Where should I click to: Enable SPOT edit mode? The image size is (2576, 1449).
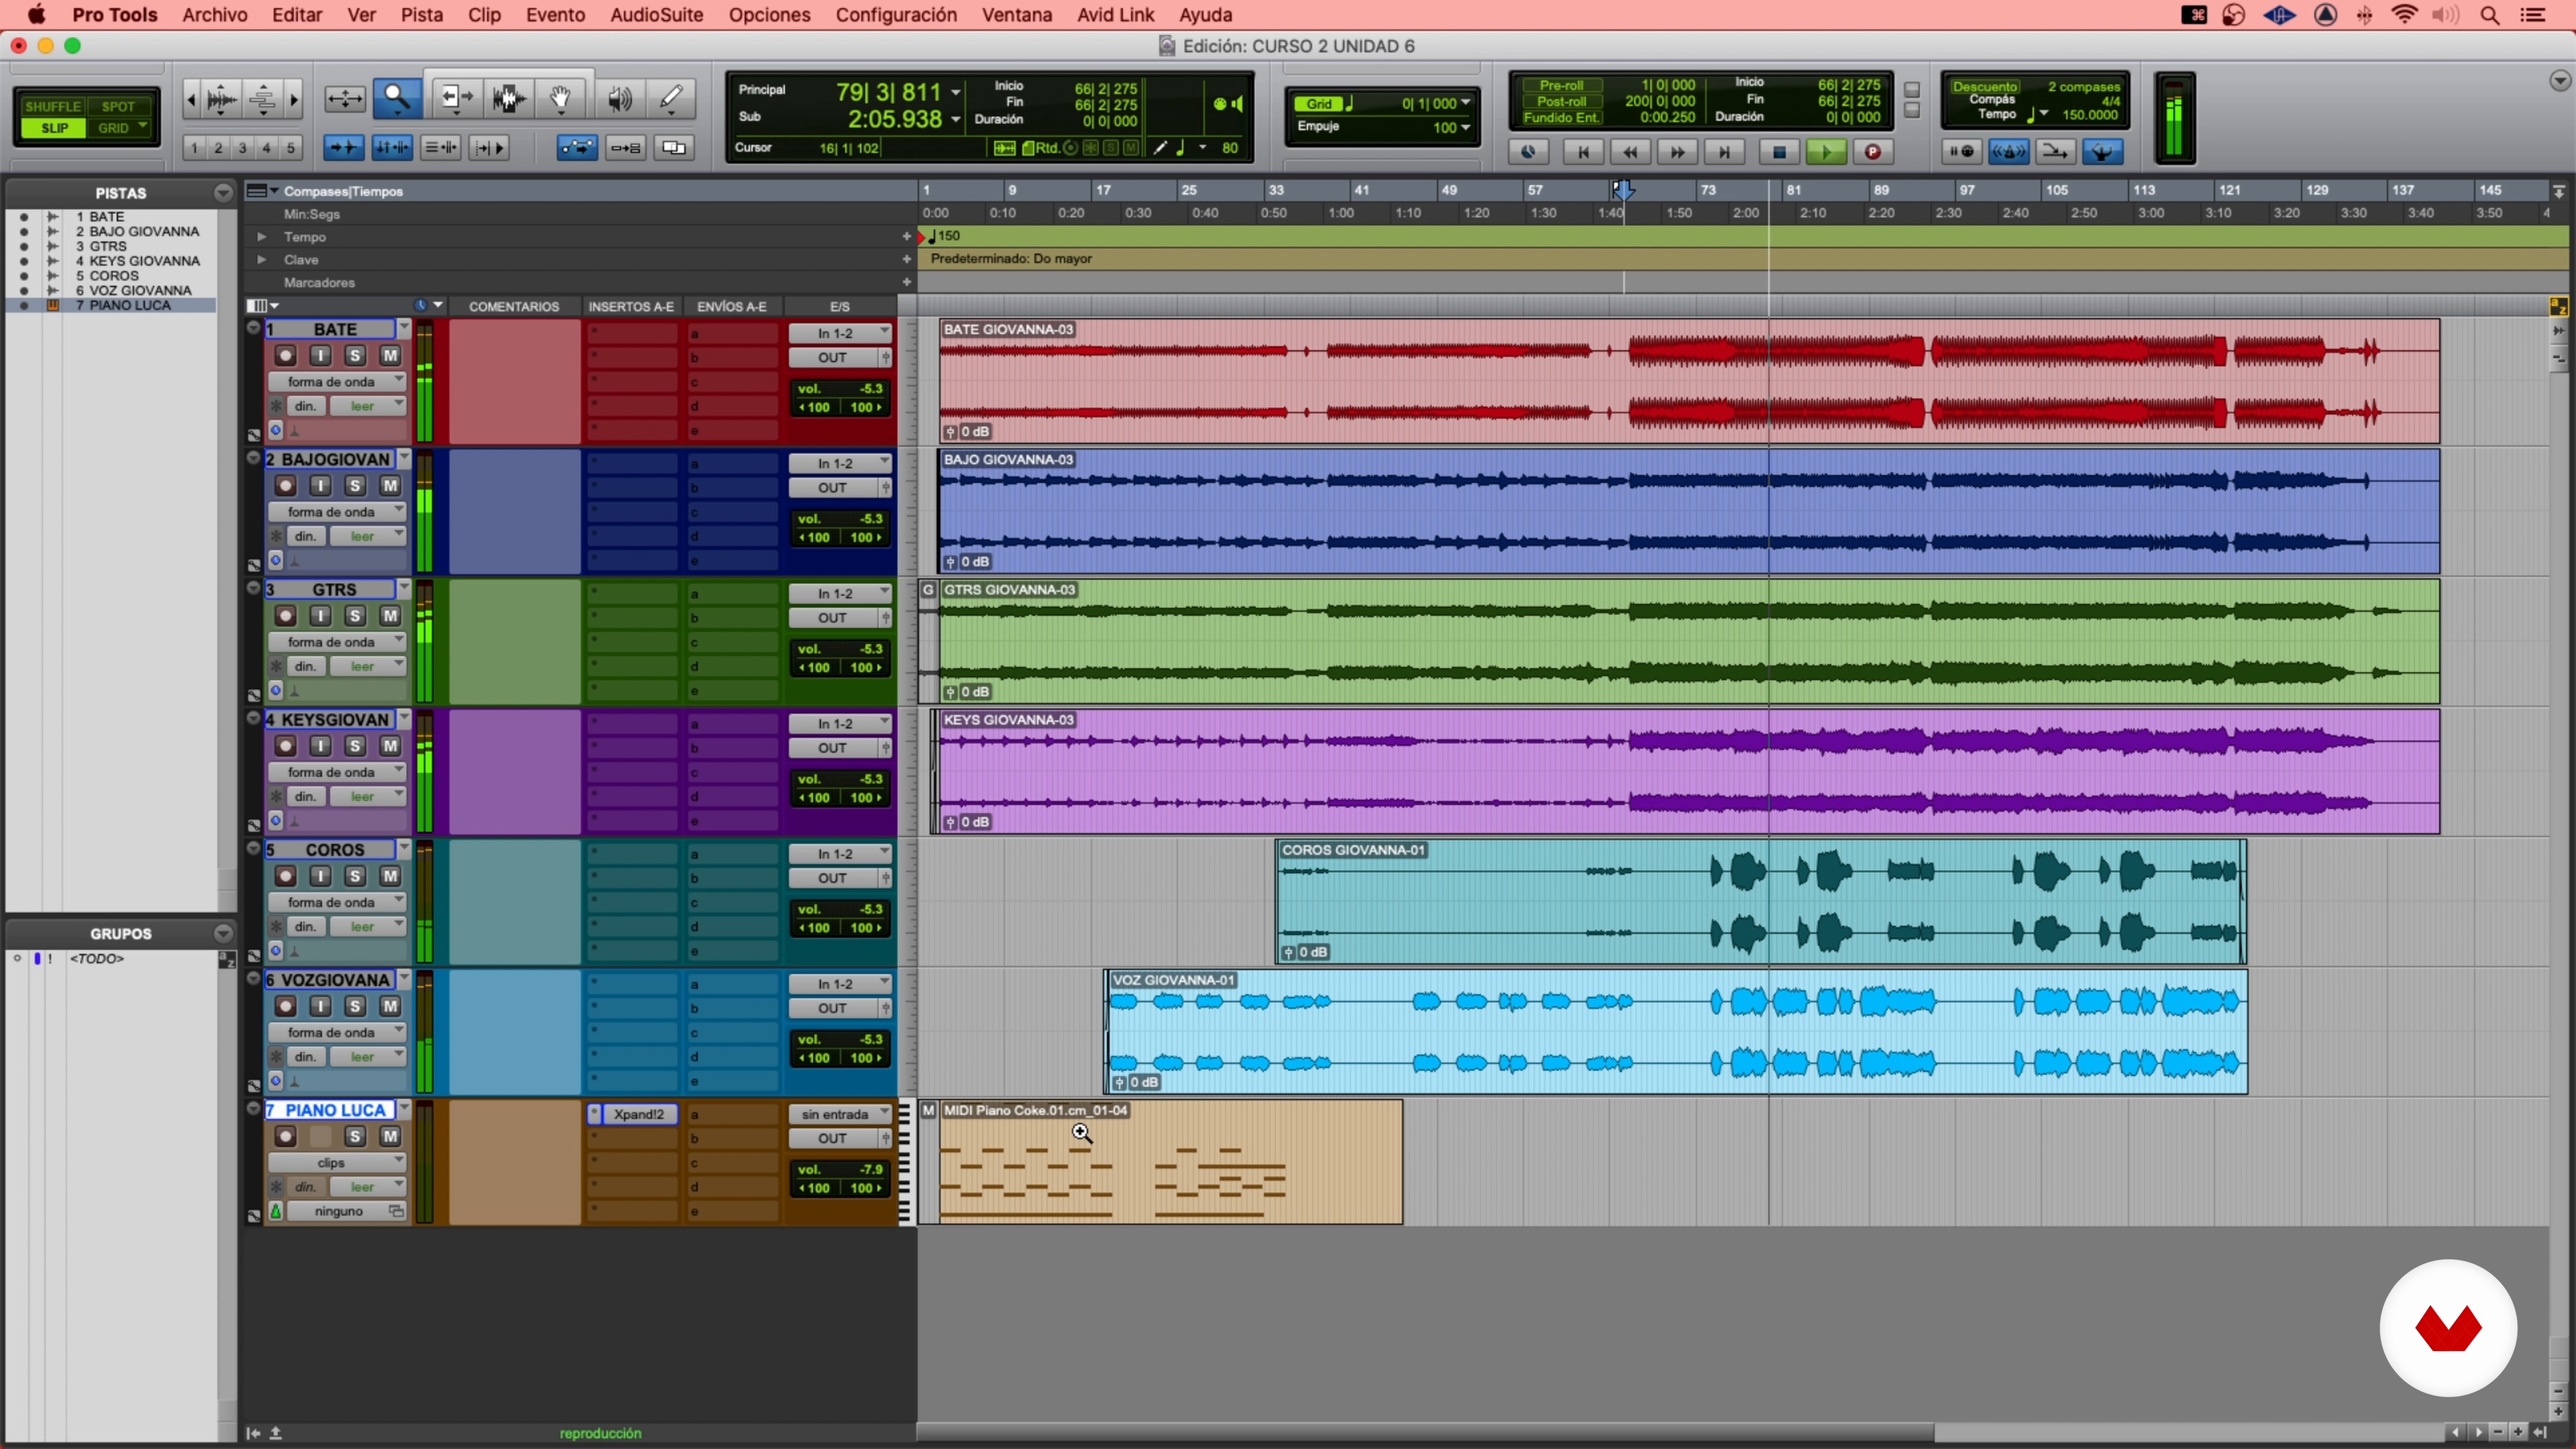[118, 106]
